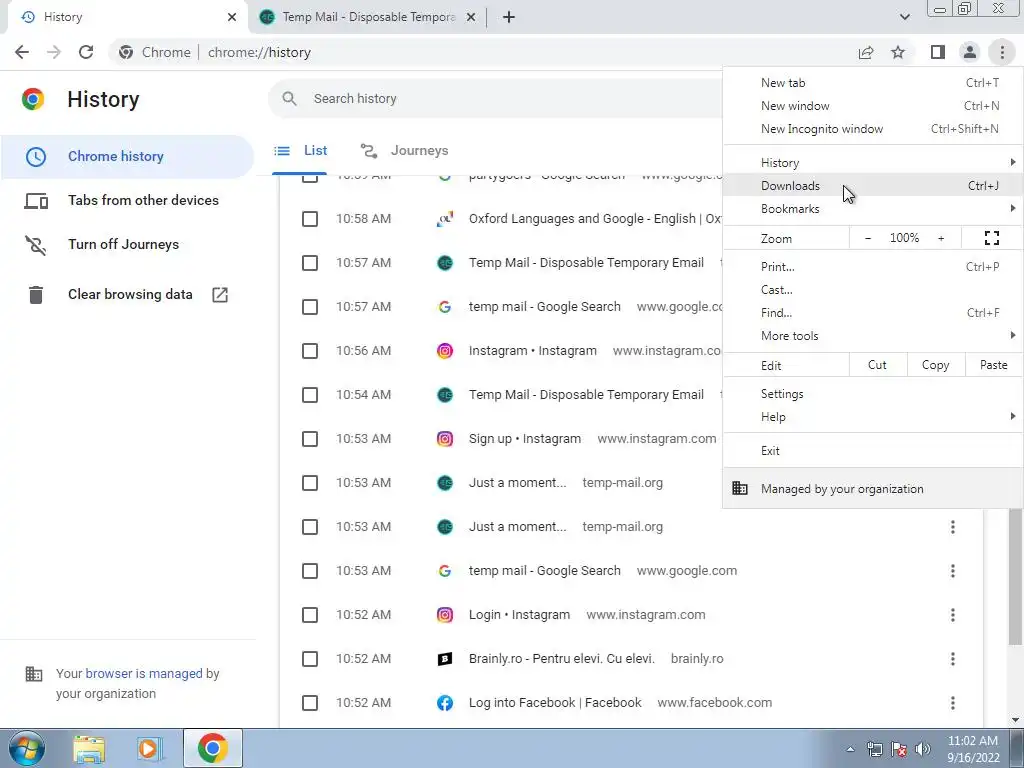Open the Oxford Languages and Google history link
Image resolution: width=1024 pixels, height=768 pixels.
click(x=595, y=219)
